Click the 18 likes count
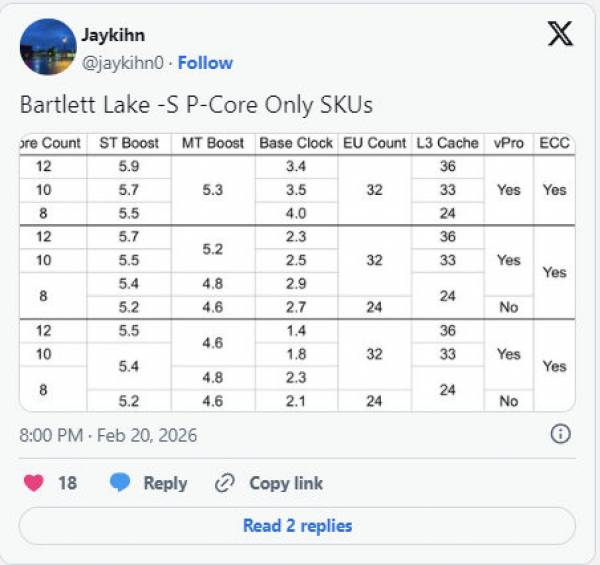Viewport: 600px width, 565px height. click(67, 483)
